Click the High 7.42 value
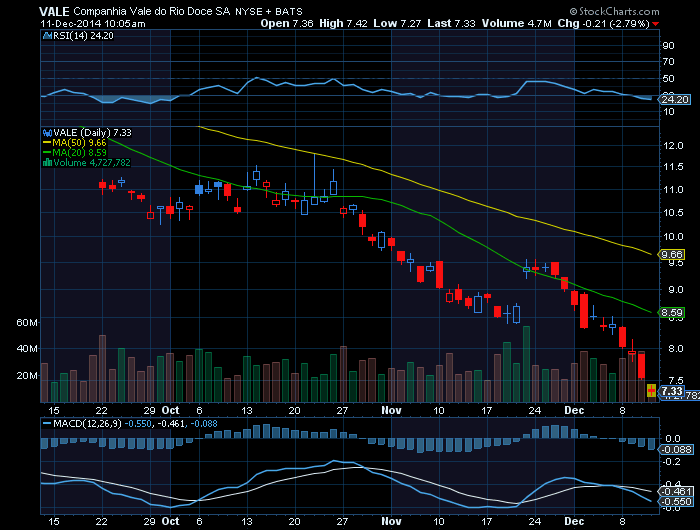 pyautogui.click(x=343, y=23)
